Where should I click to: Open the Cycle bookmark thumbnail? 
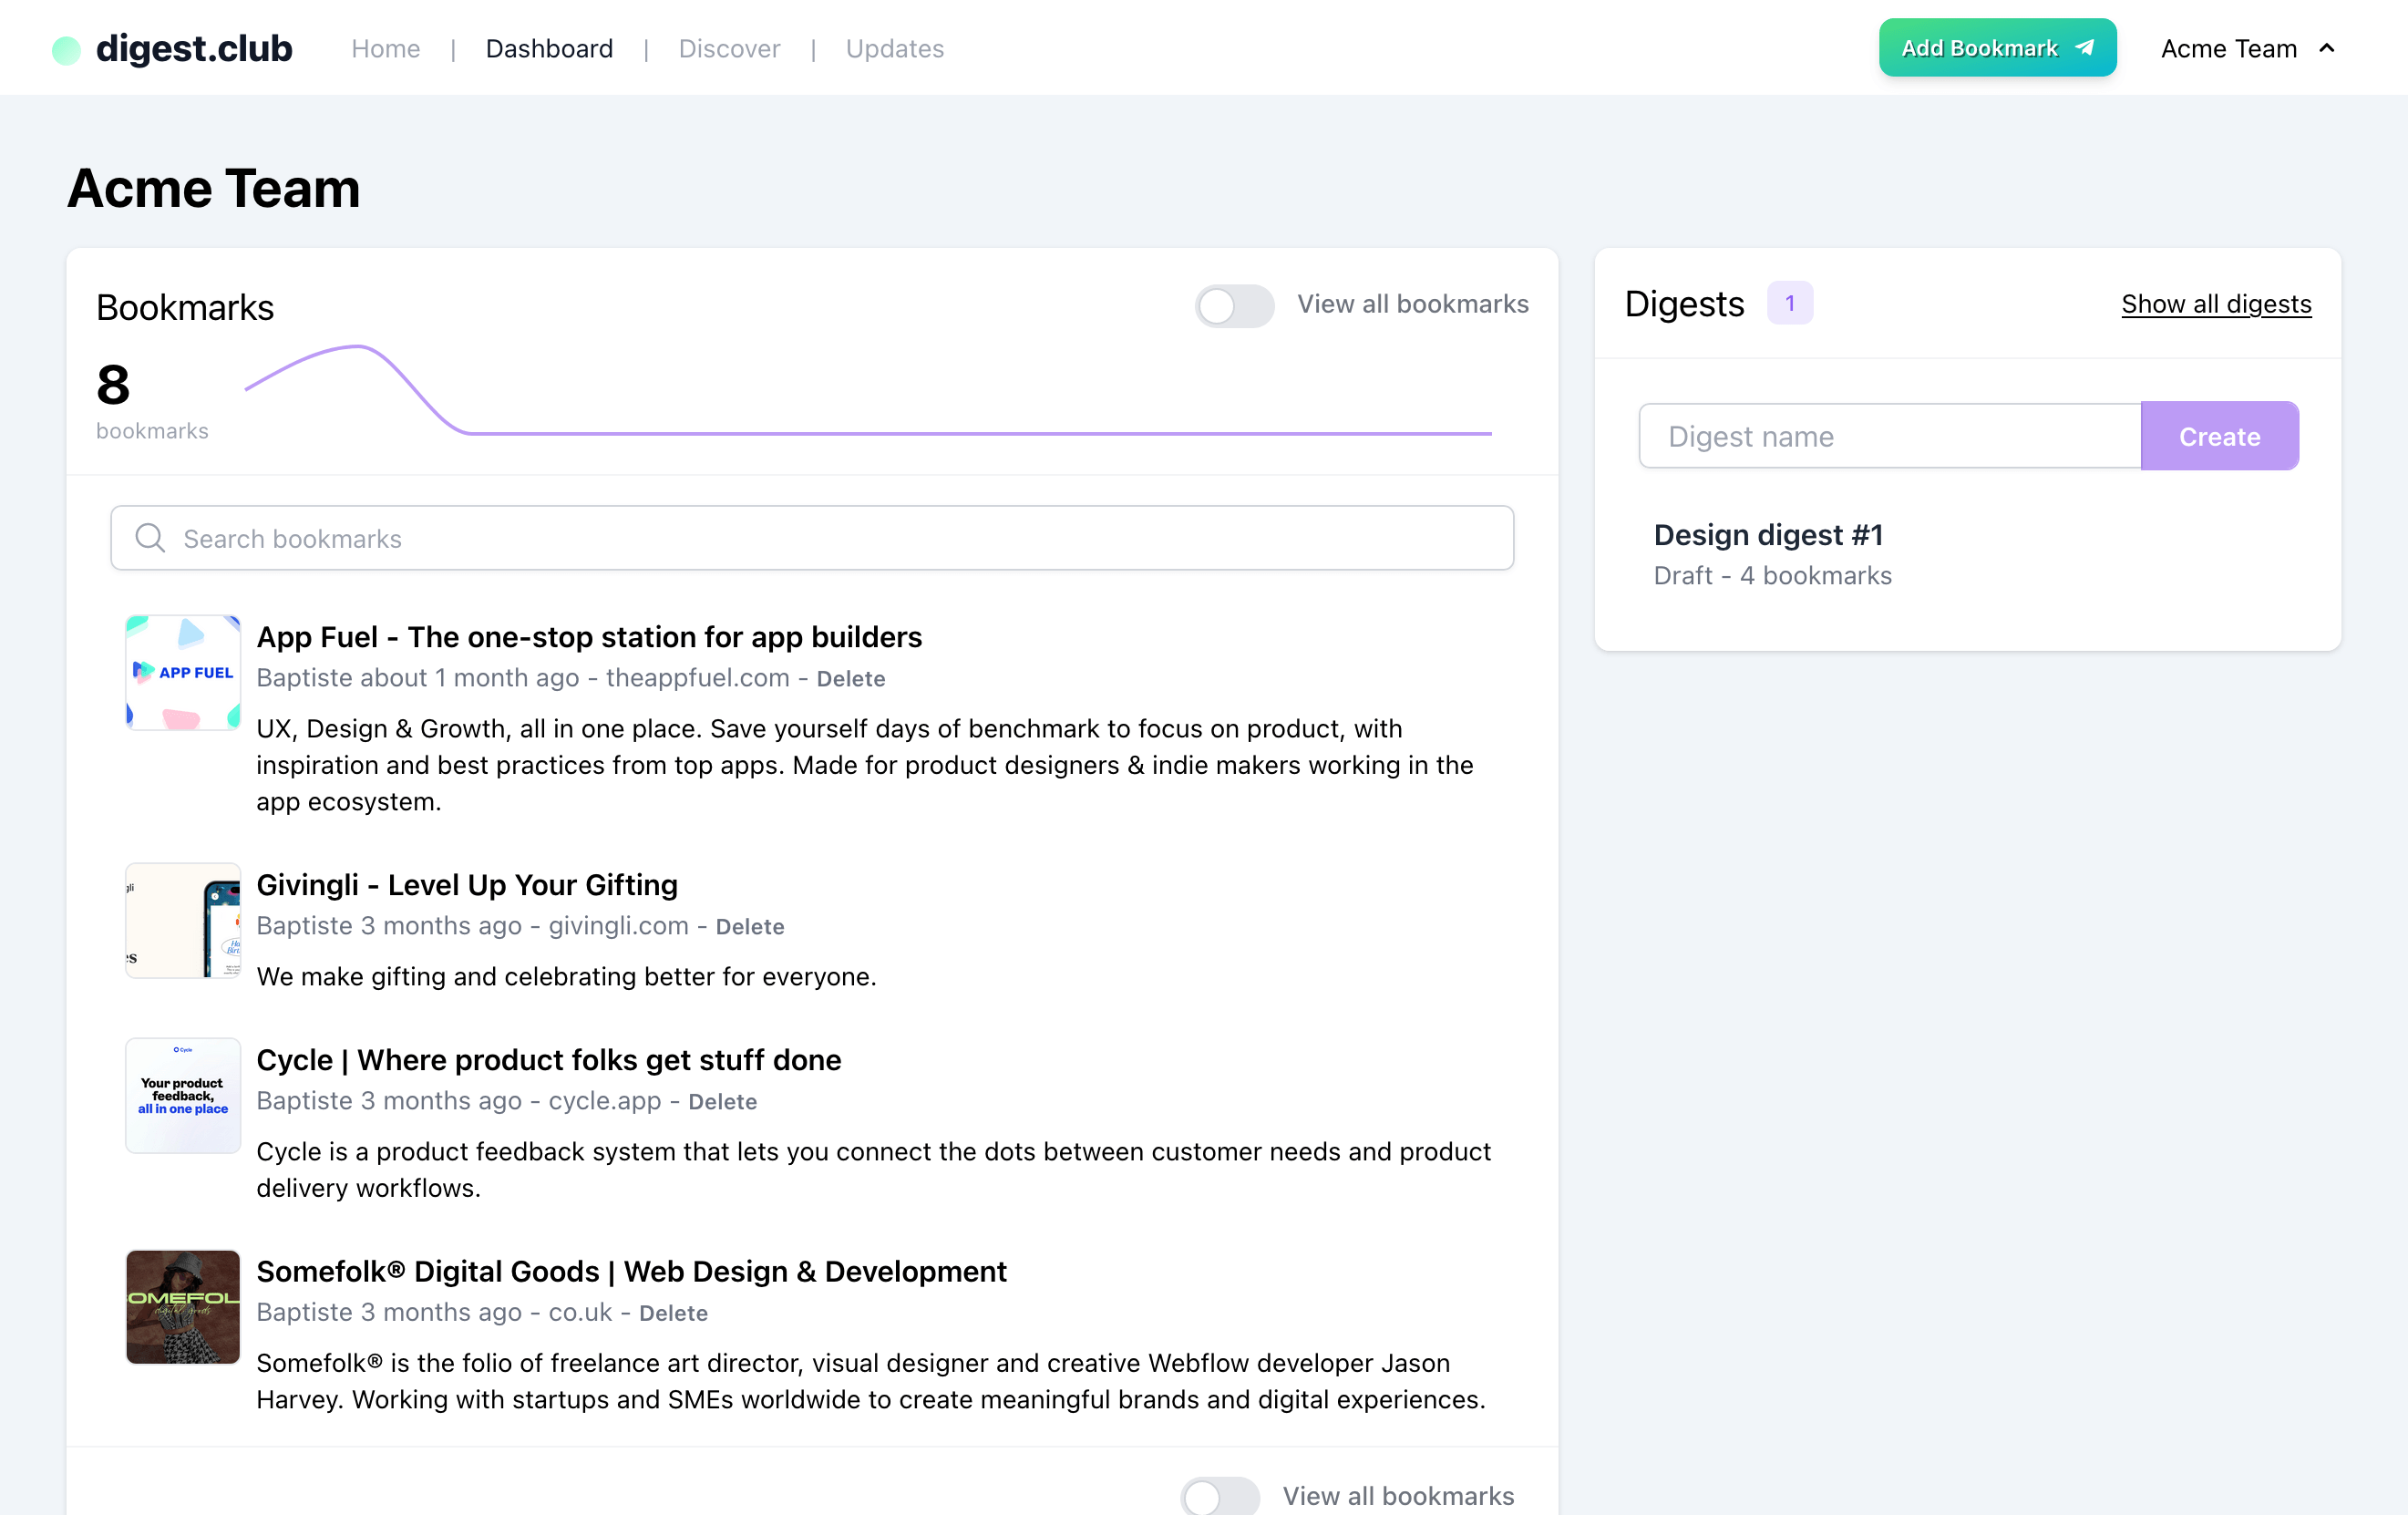coord(183,1095)
